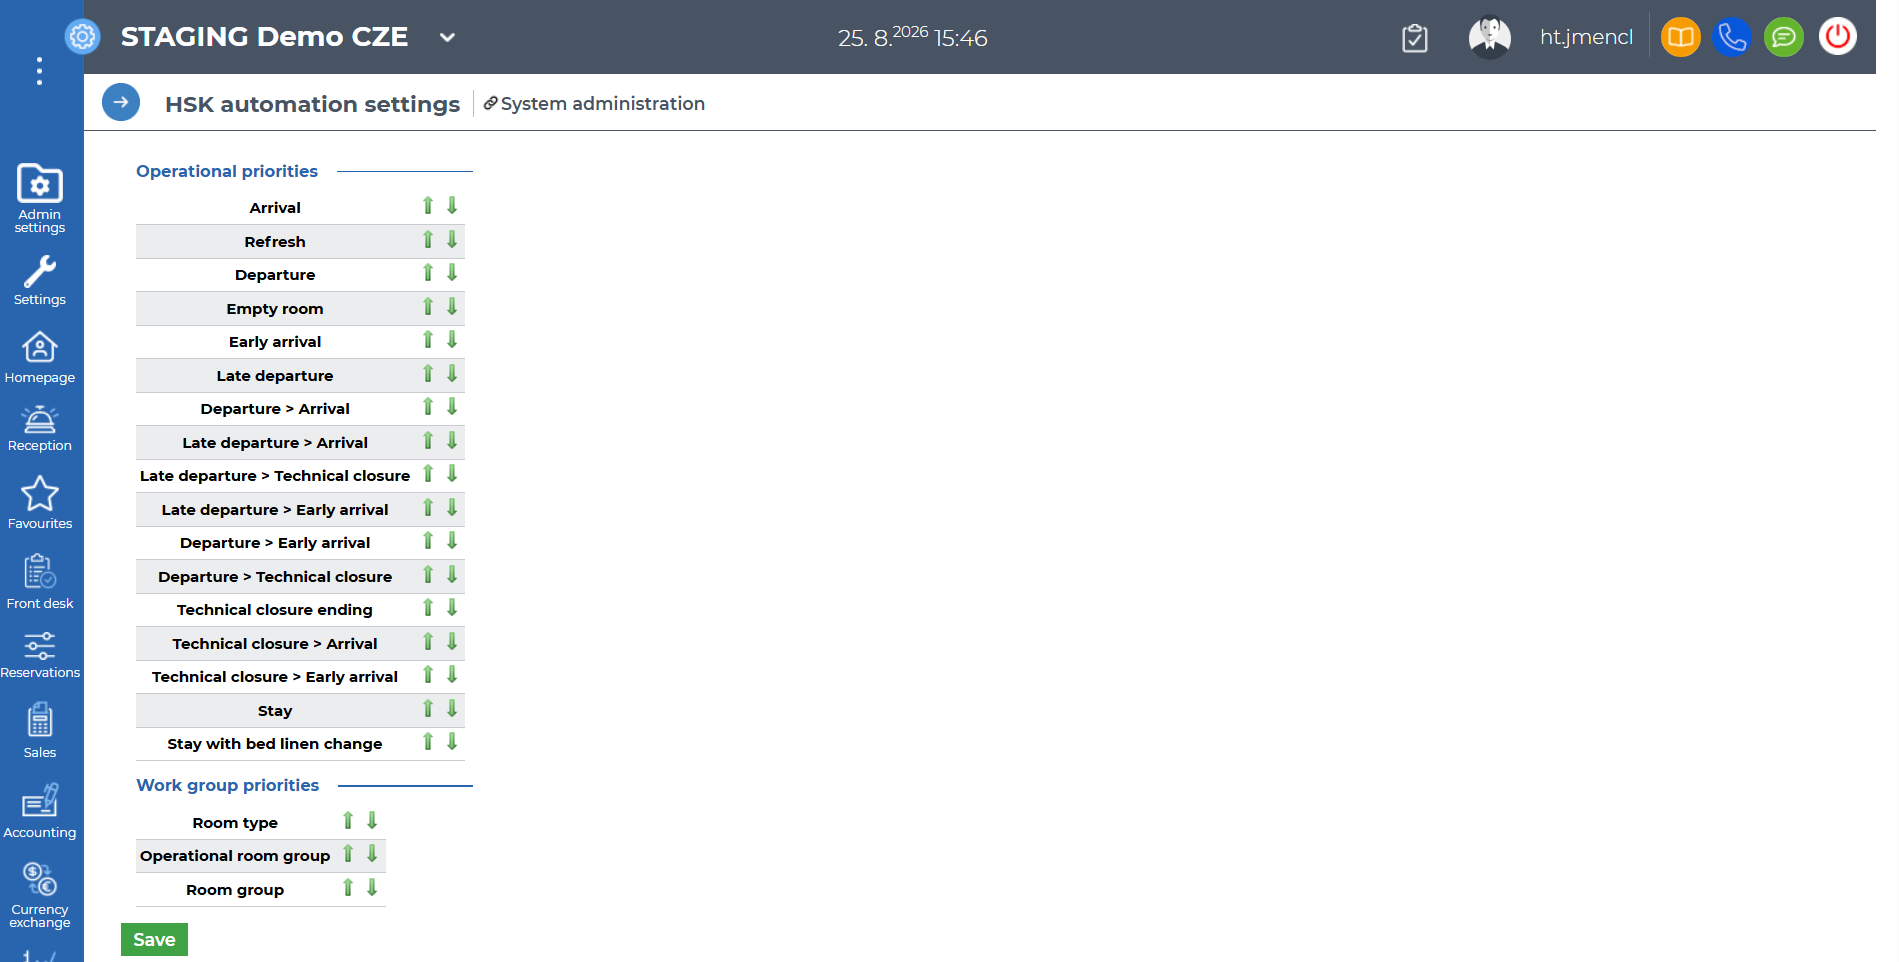Move Late departure > Early arrival down

(452, 508)
